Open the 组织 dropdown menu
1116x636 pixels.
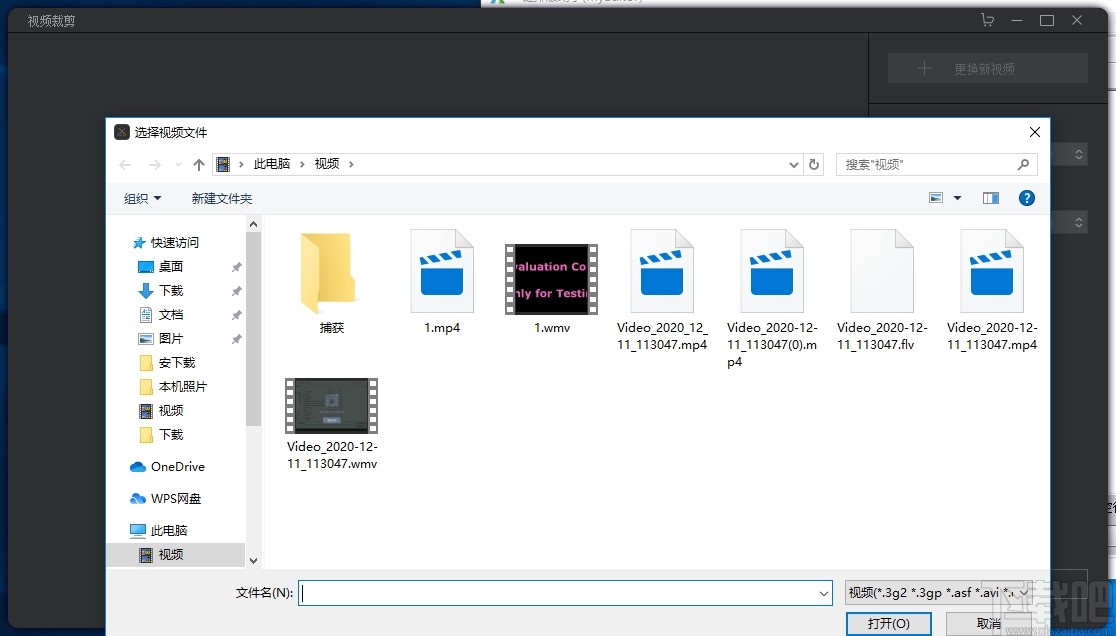click(x=140, y=198)
